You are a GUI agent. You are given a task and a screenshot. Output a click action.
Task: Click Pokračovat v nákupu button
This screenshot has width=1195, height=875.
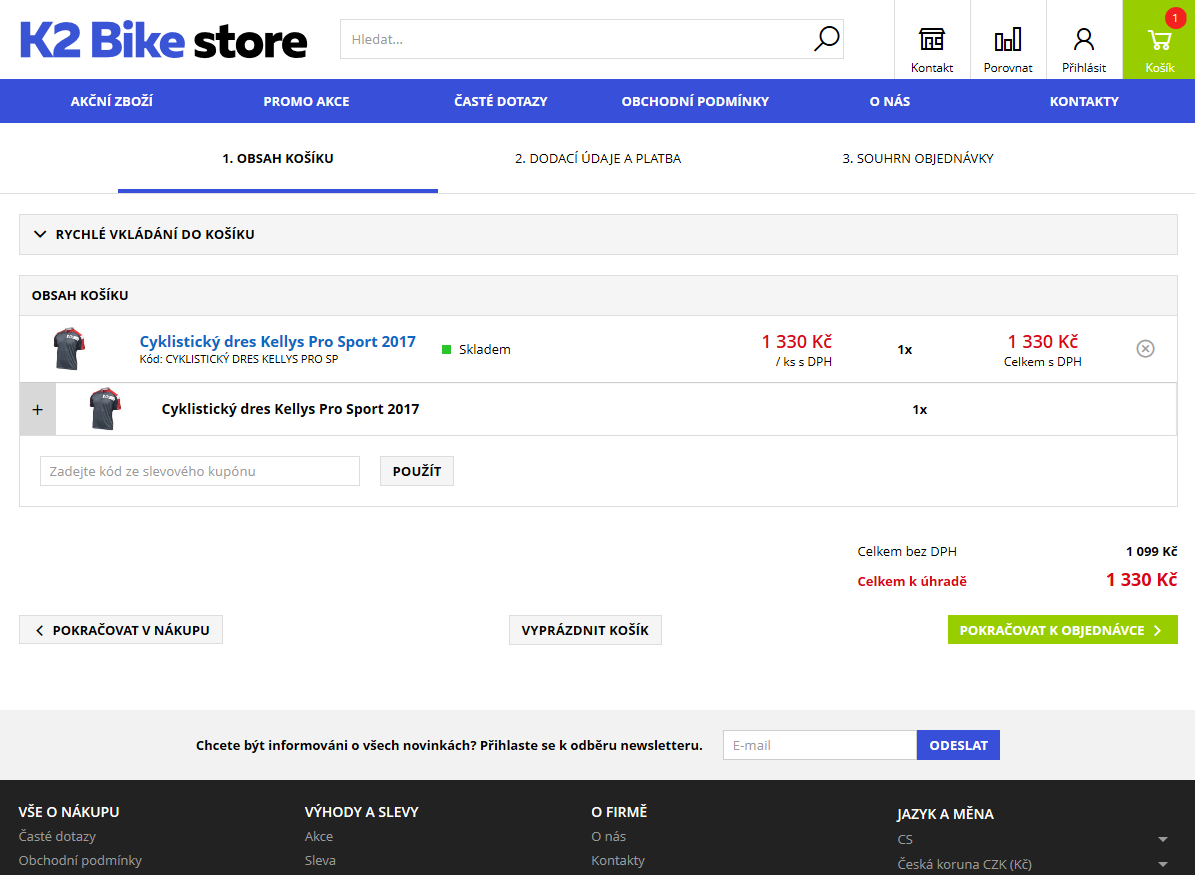[x=121, y=630]
